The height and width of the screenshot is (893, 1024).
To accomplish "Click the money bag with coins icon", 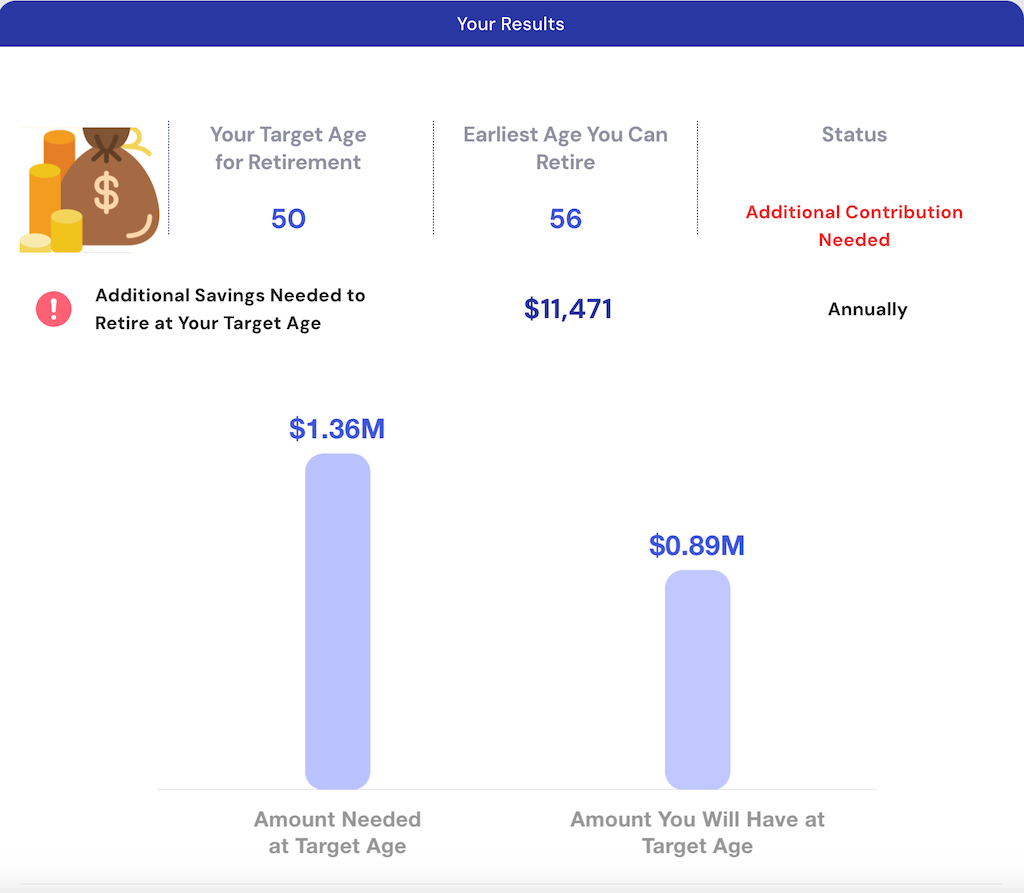I will pos(90,189).
